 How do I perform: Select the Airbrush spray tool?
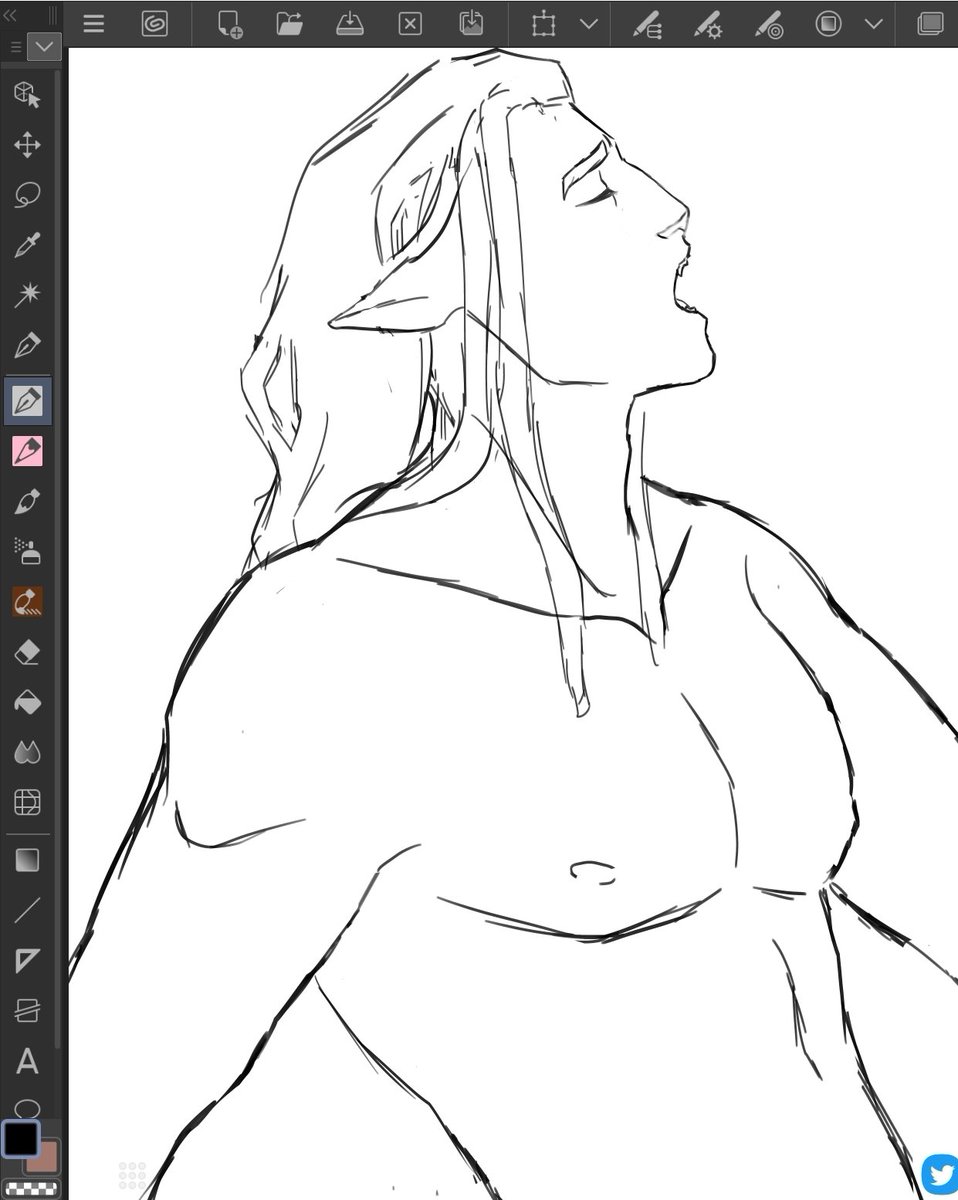tap(27, 551)
